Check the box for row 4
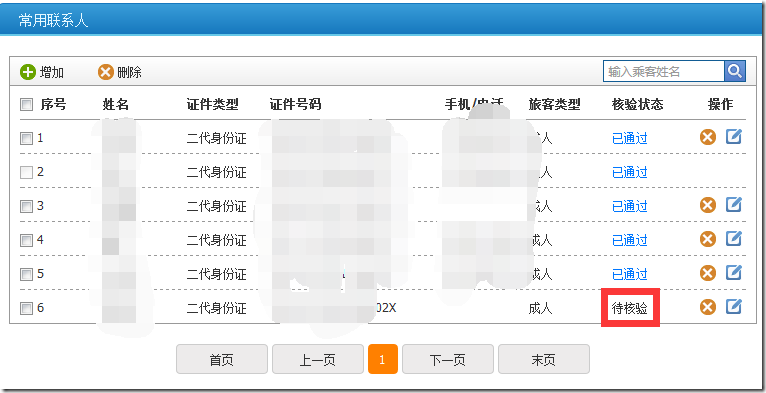766x393 pixels. pos(26,240)
